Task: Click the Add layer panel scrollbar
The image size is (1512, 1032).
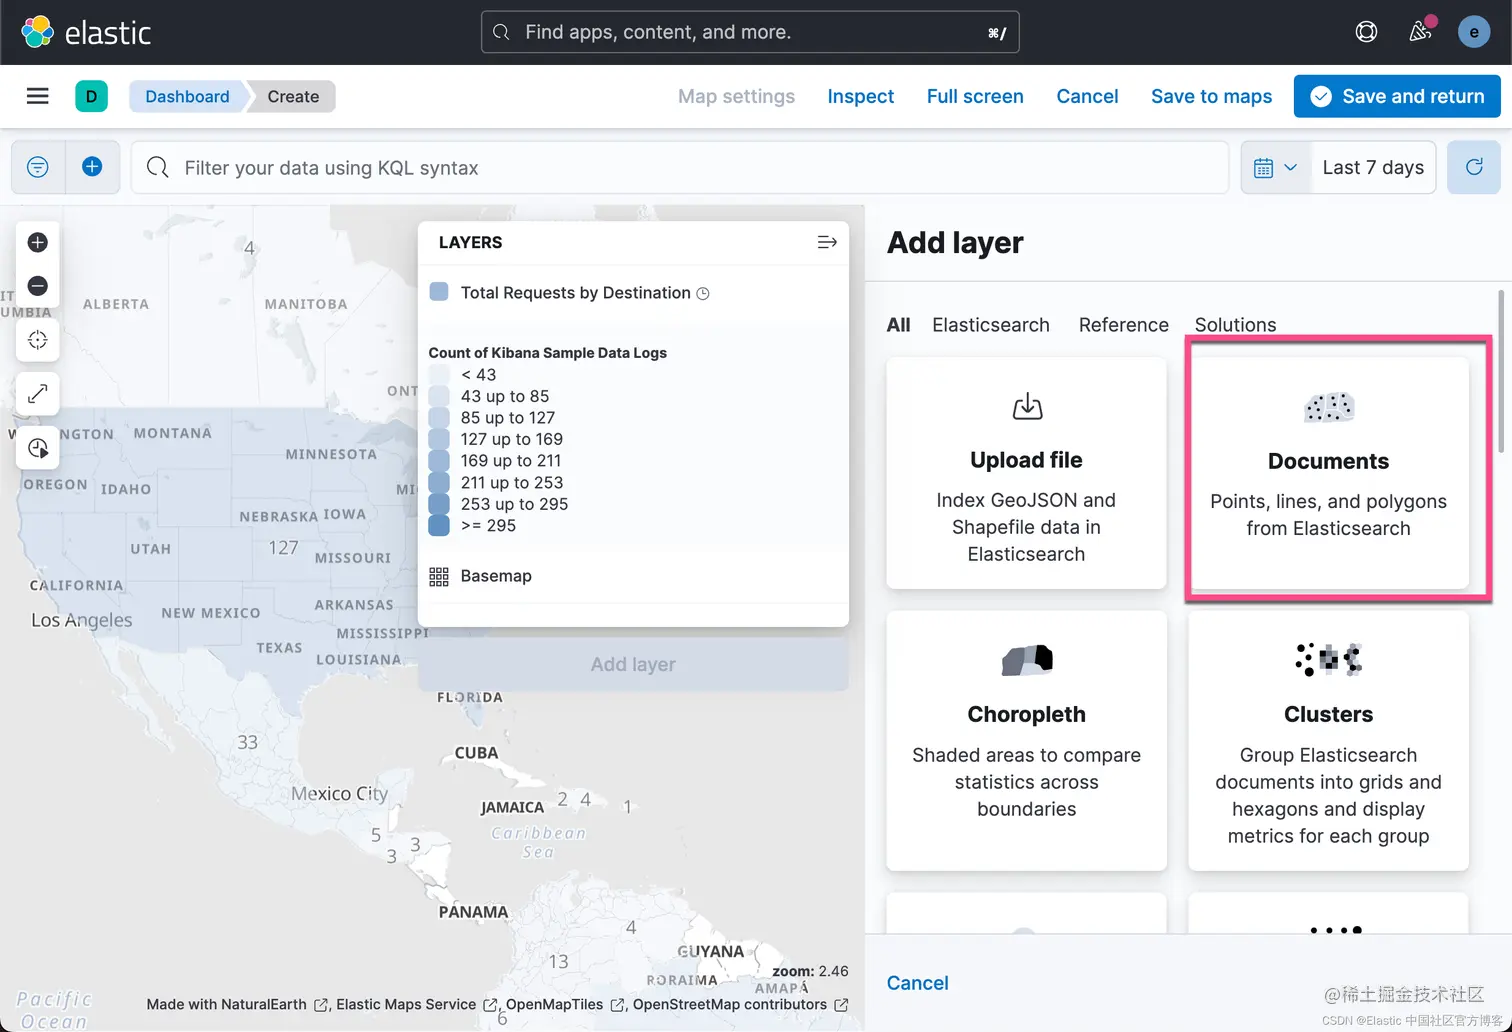Action: [1500, 370]
